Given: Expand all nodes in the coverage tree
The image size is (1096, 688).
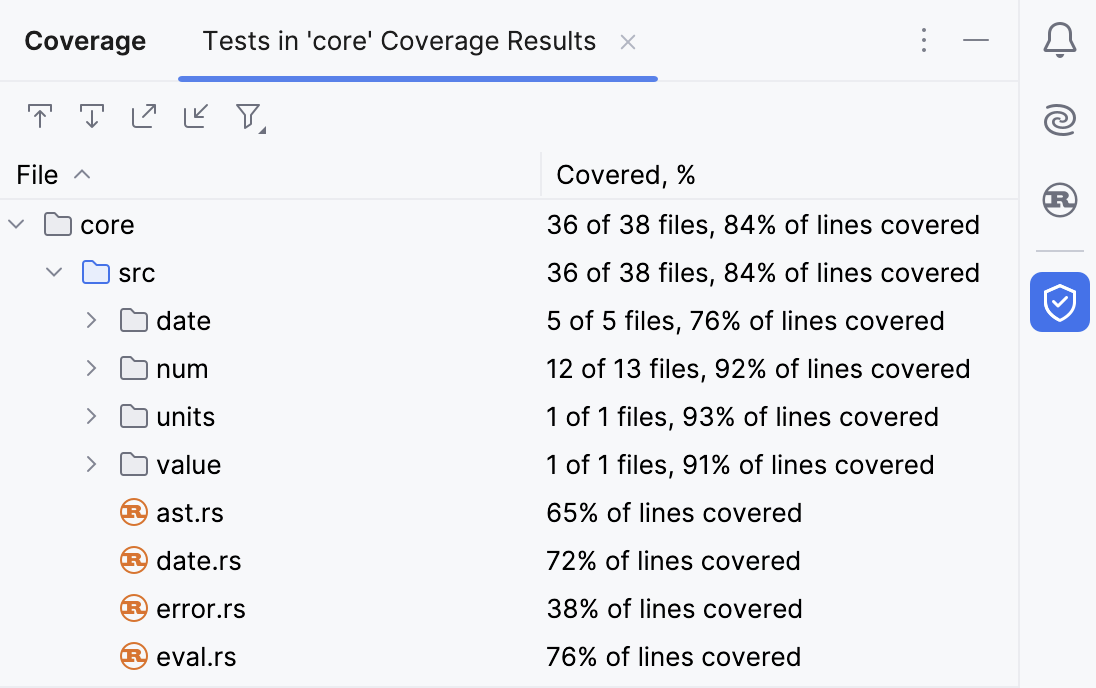Looking at the screenshot, I should 92,116.
